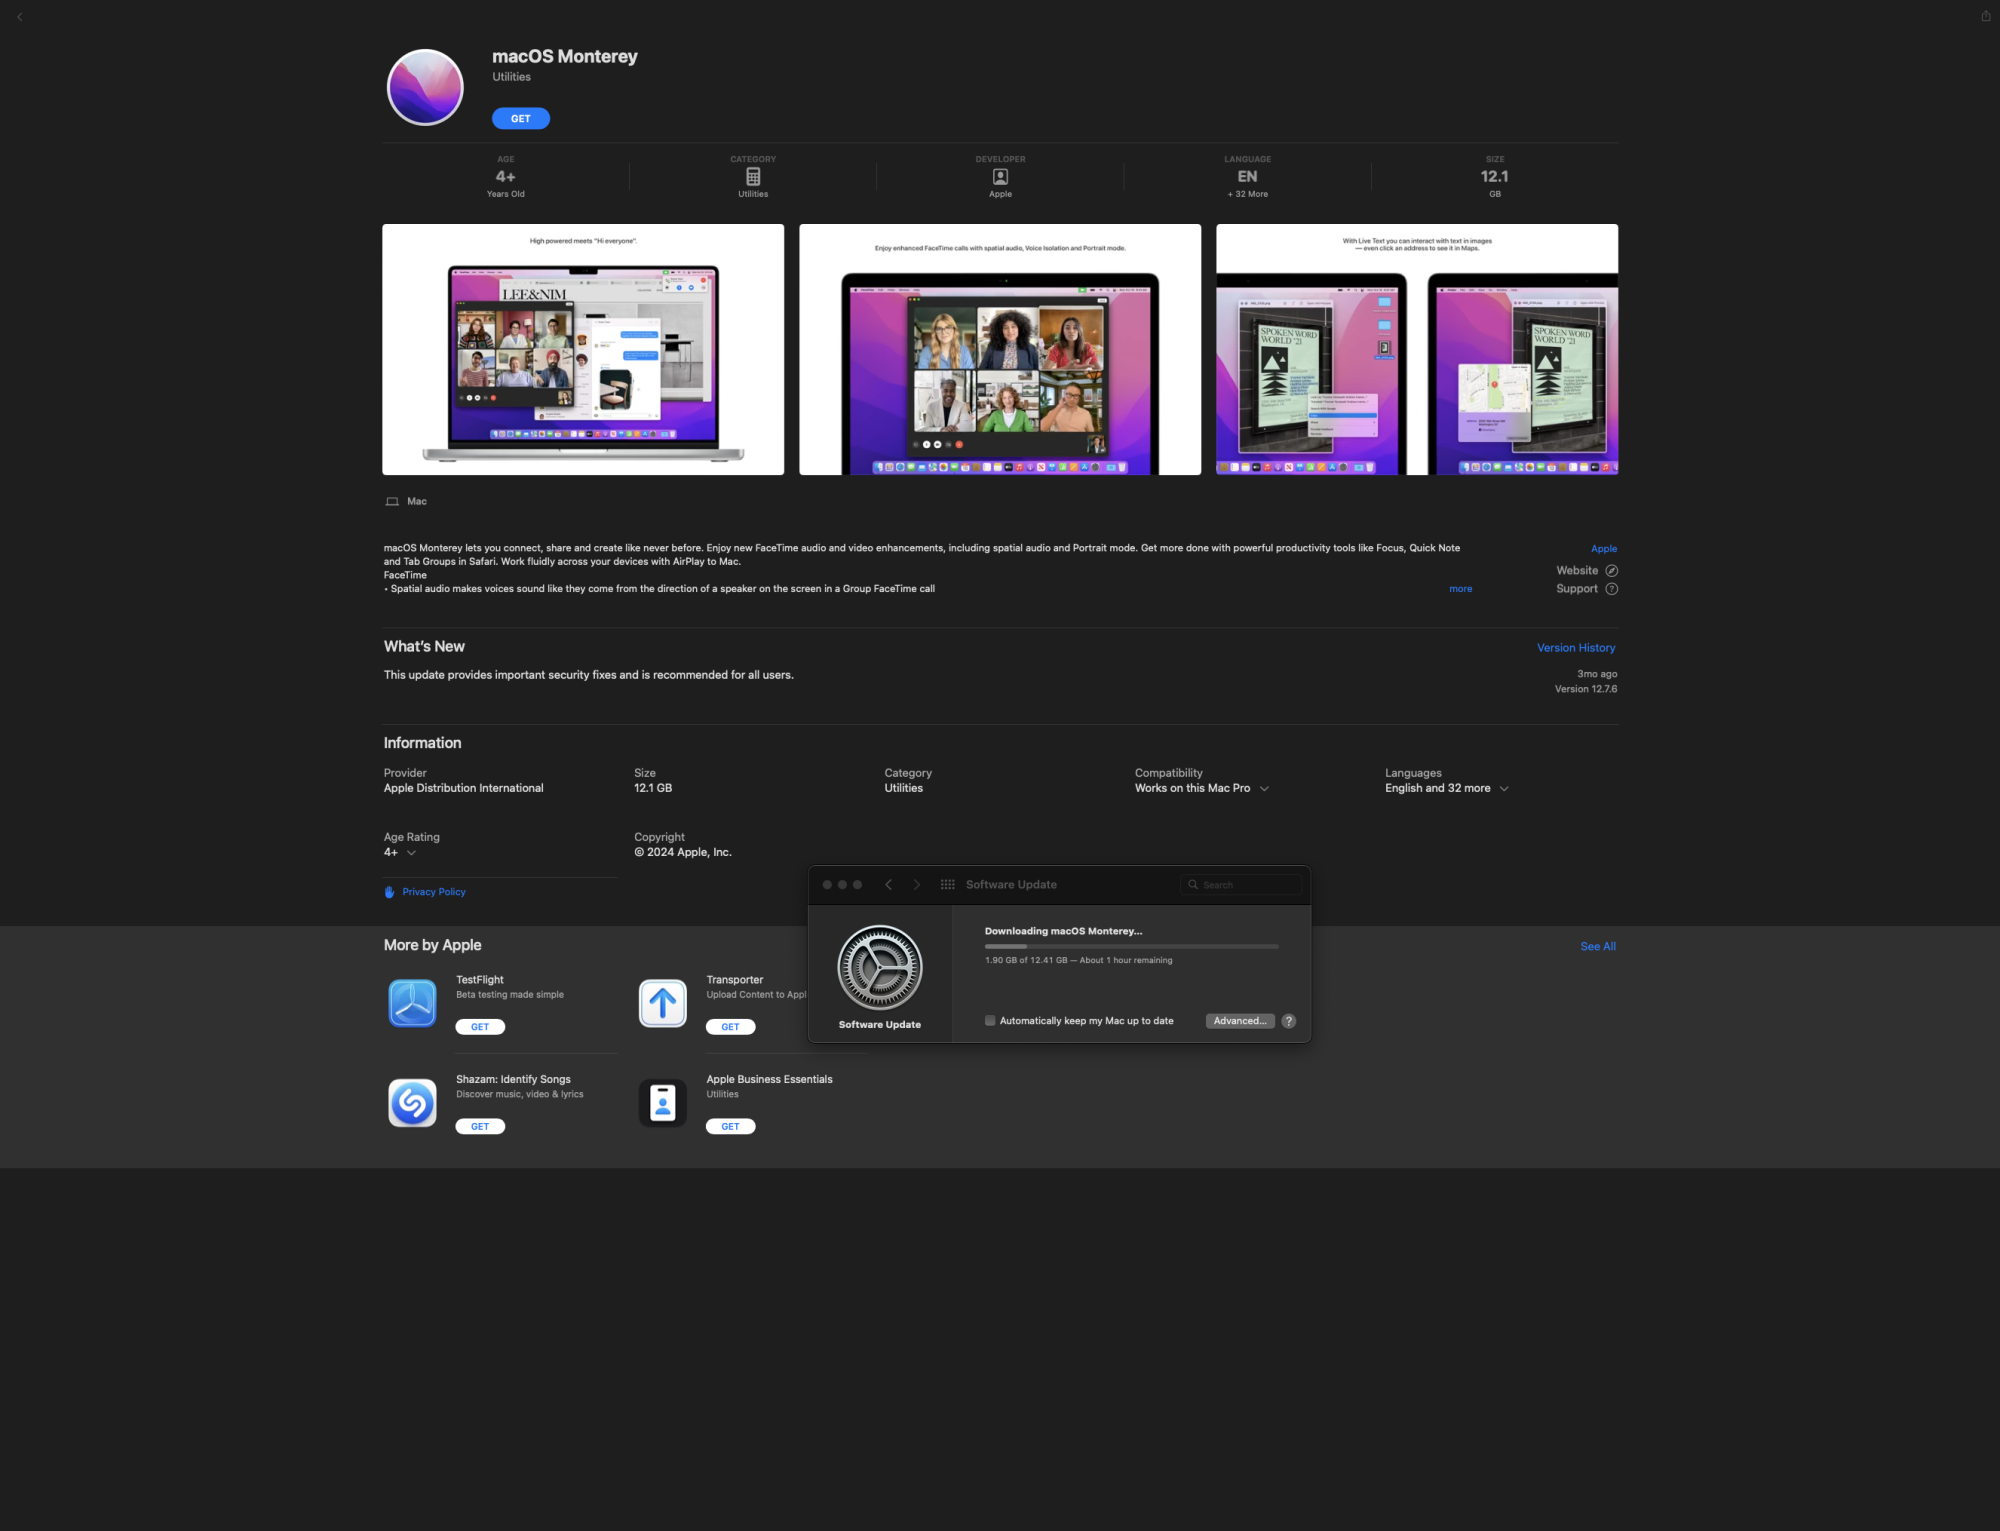Click the macOS Monterey app icon
2000x1531 pixels.
click(x=424, y=87)
